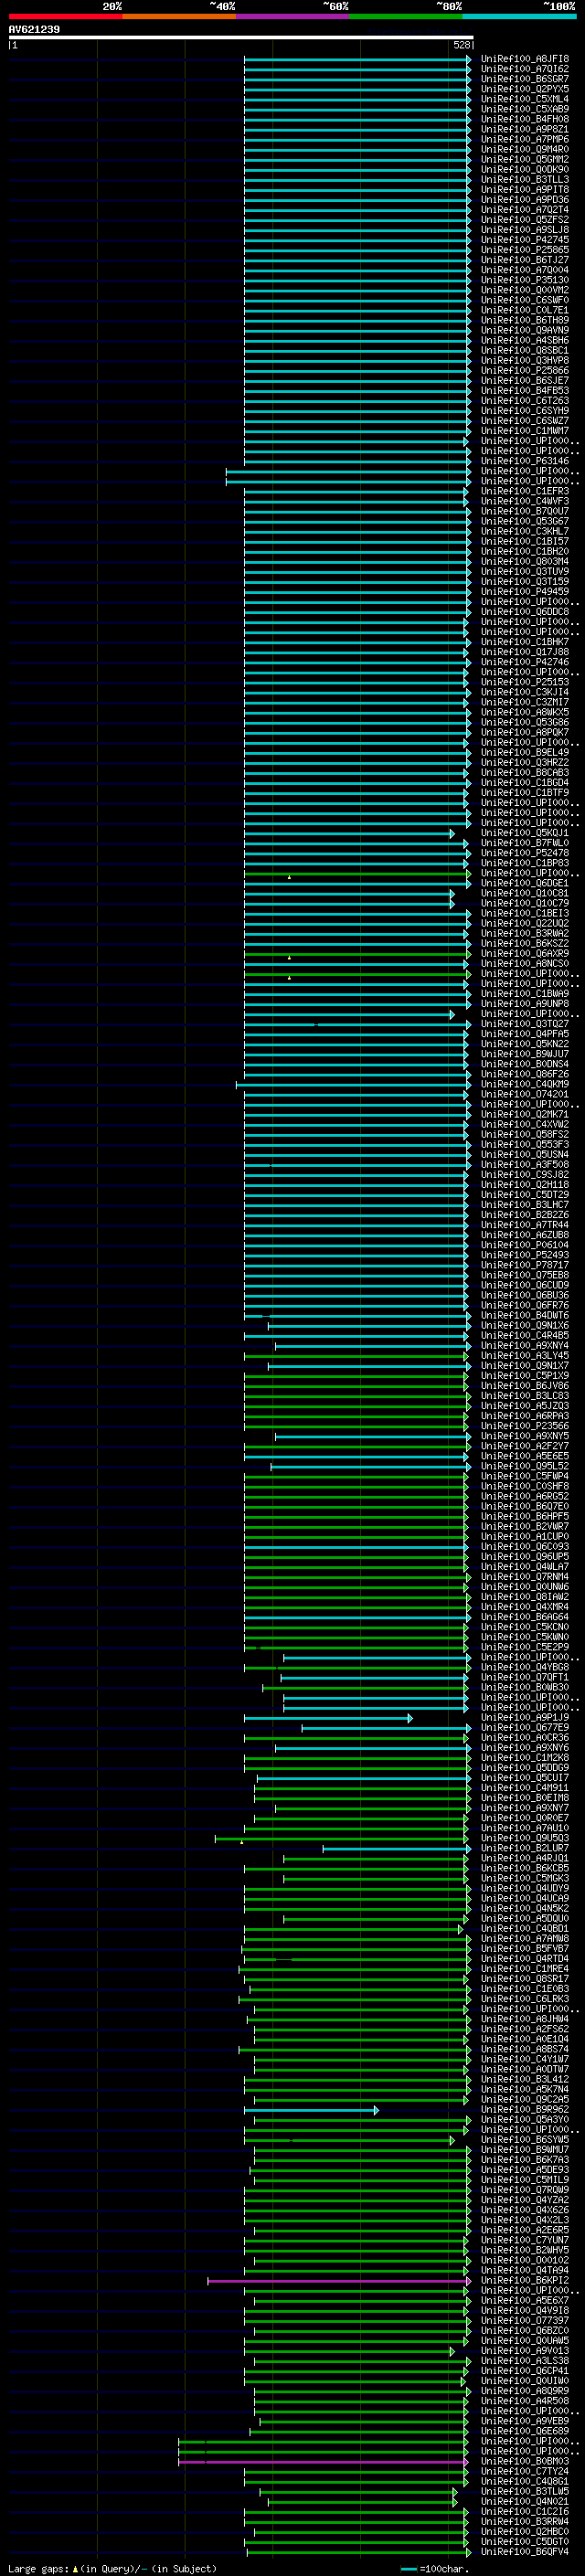Select hit label UniRef100_Q9M4R0
585x2576 pixels.
[525, 149]
